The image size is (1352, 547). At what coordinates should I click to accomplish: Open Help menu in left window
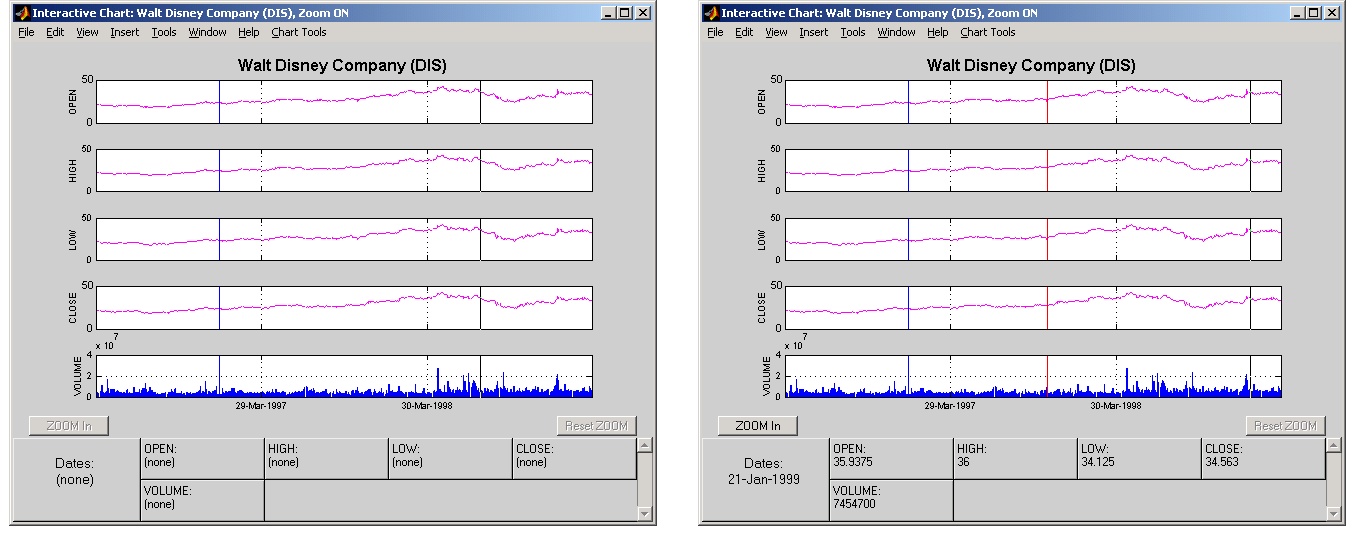pyautogui.click(x=249, y=32)
